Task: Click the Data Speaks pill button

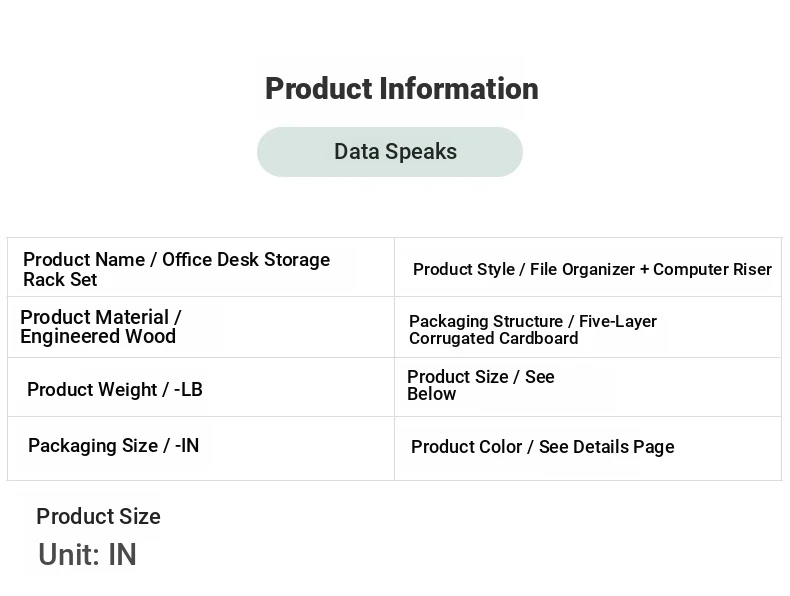Action: [x=390, y=152]
